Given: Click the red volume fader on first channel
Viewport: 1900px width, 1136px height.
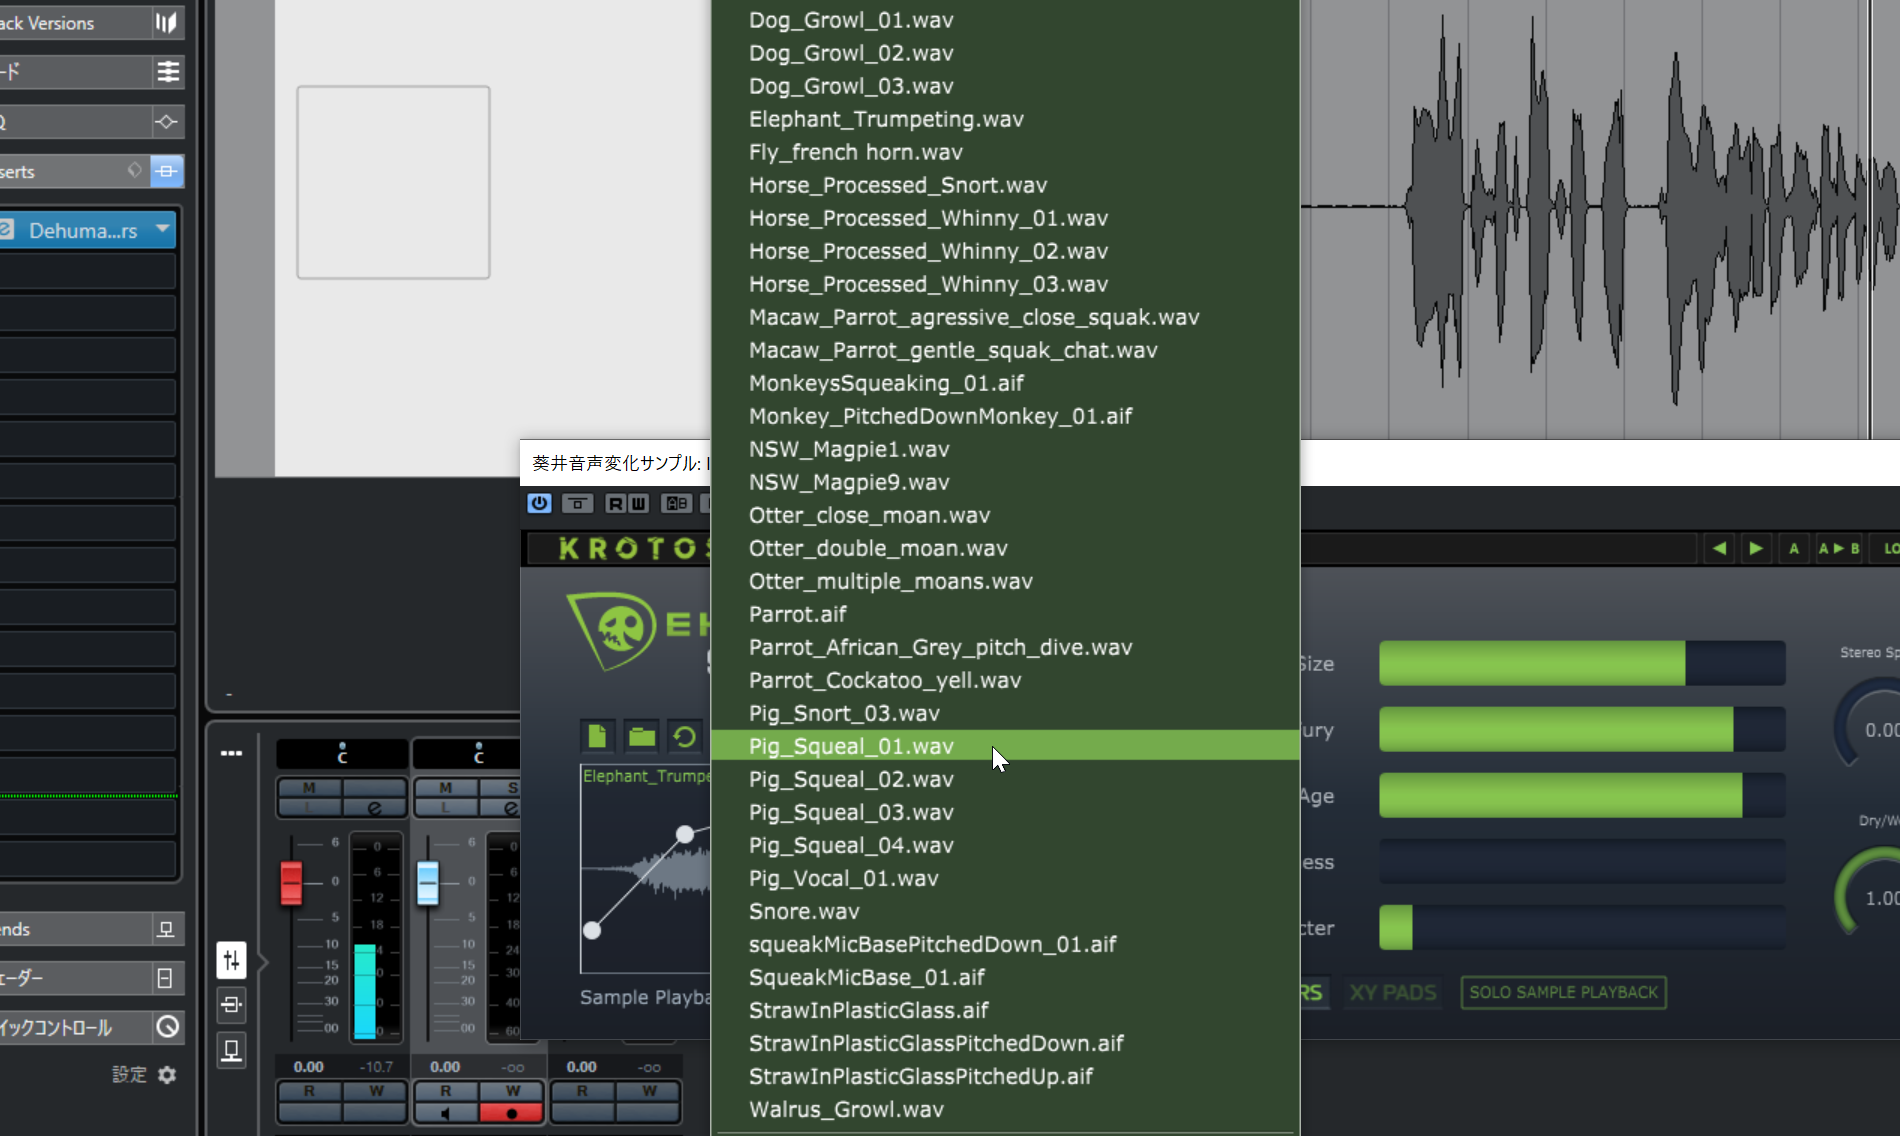Looking at the screenshot, I should pos(291,882).
